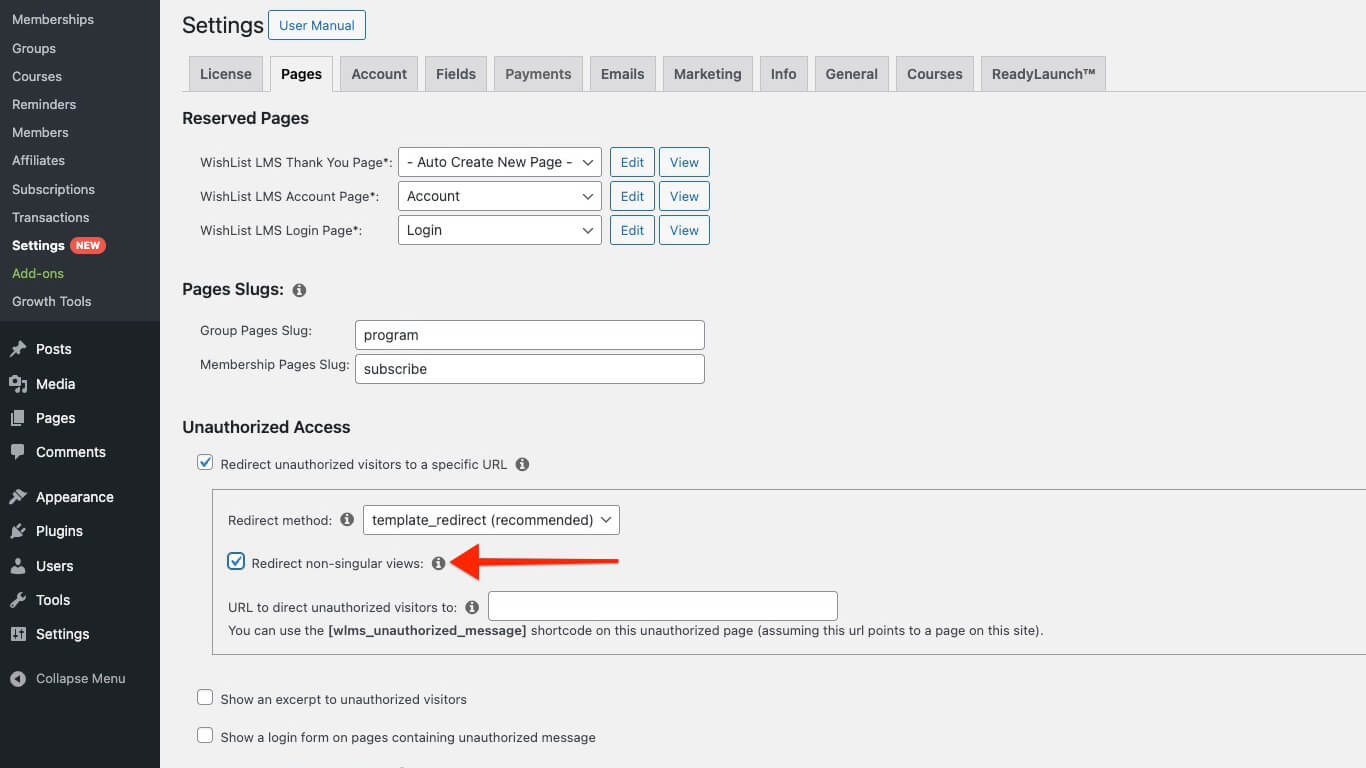This screenshot has height=768, width=1366.
Task: Open the User Manual
Action: (316, 25)
